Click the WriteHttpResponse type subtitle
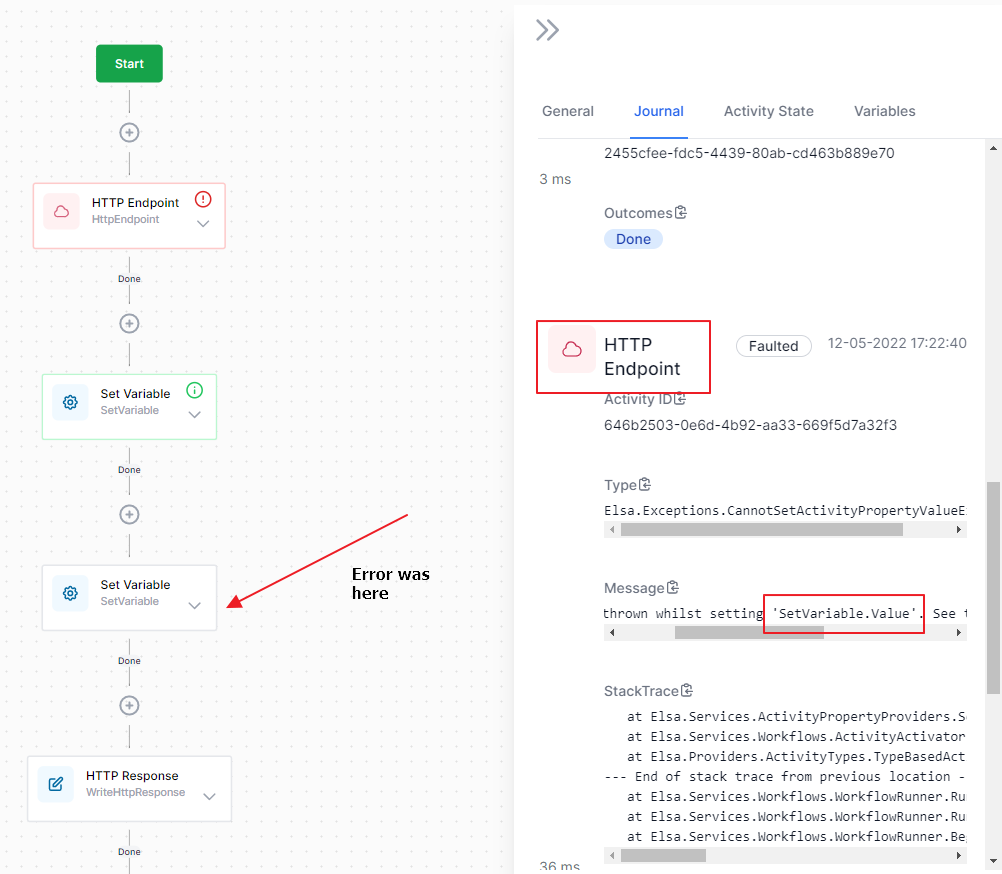Screen dimensions: 1002x874 point(135,792)
